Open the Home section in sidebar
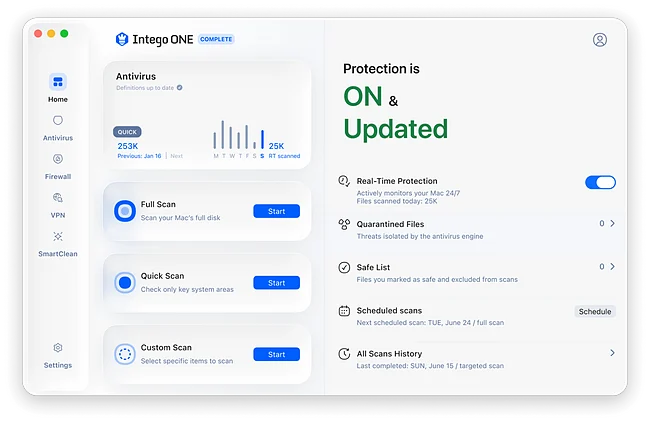Image resolution: width=650 pixels, height=423 pixels. (58, 88)
